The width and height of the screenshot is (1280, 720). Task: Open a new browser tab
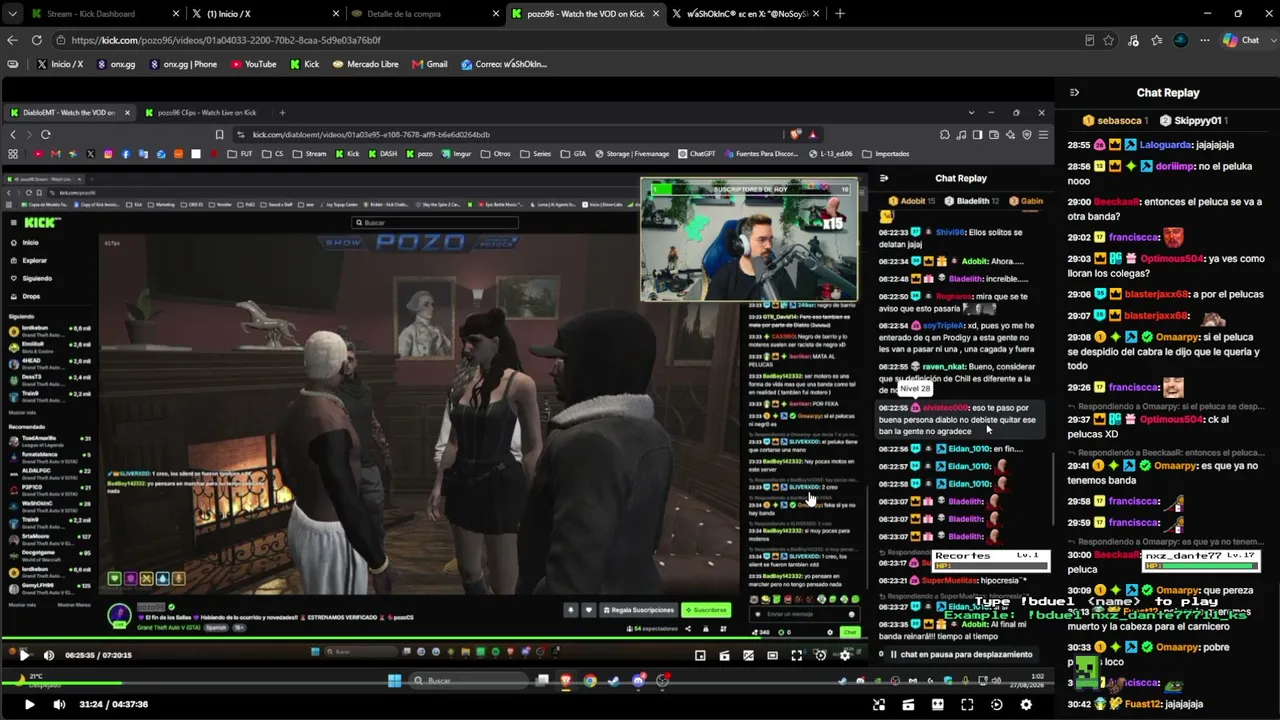pos(839,14)
